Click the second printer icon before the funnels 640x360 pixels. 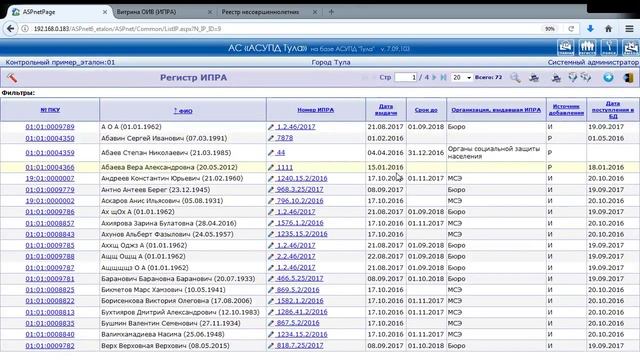(x=556, y=78)
